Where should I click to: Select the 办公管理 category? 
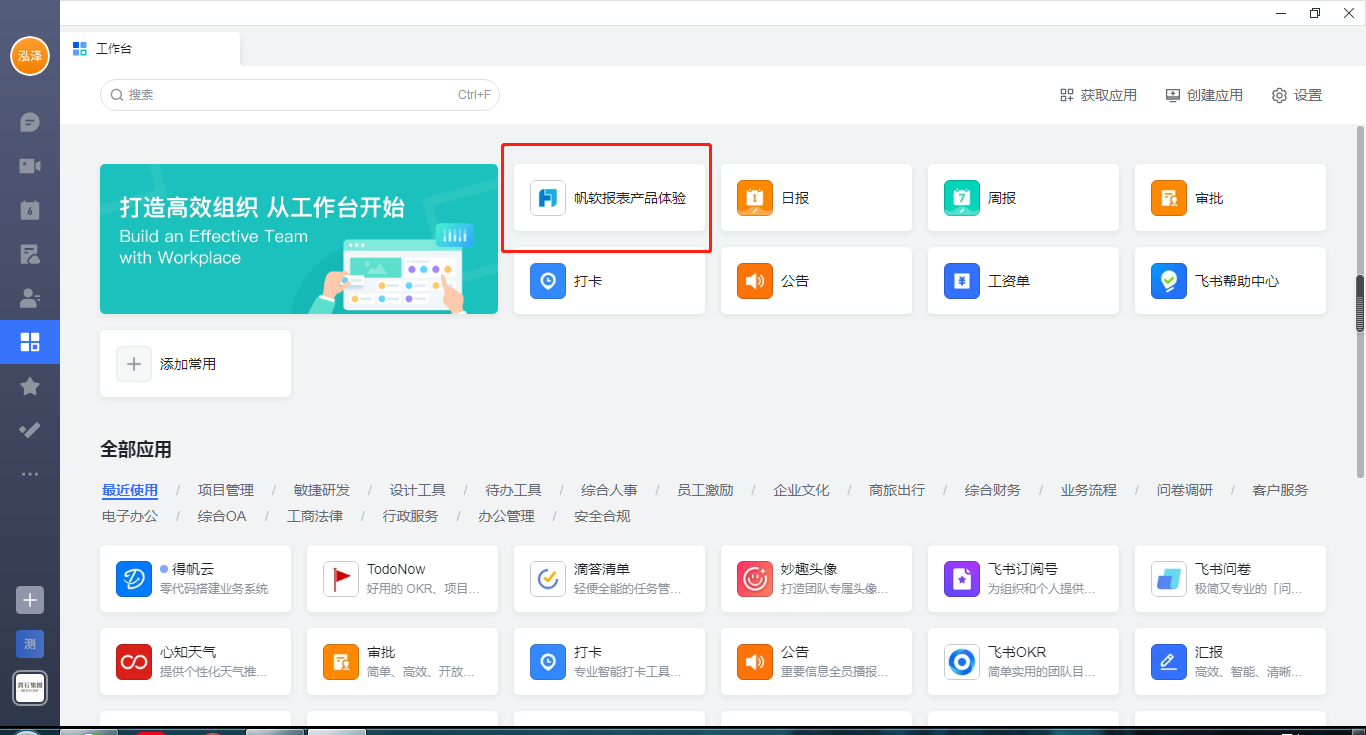tap(506, 516)
